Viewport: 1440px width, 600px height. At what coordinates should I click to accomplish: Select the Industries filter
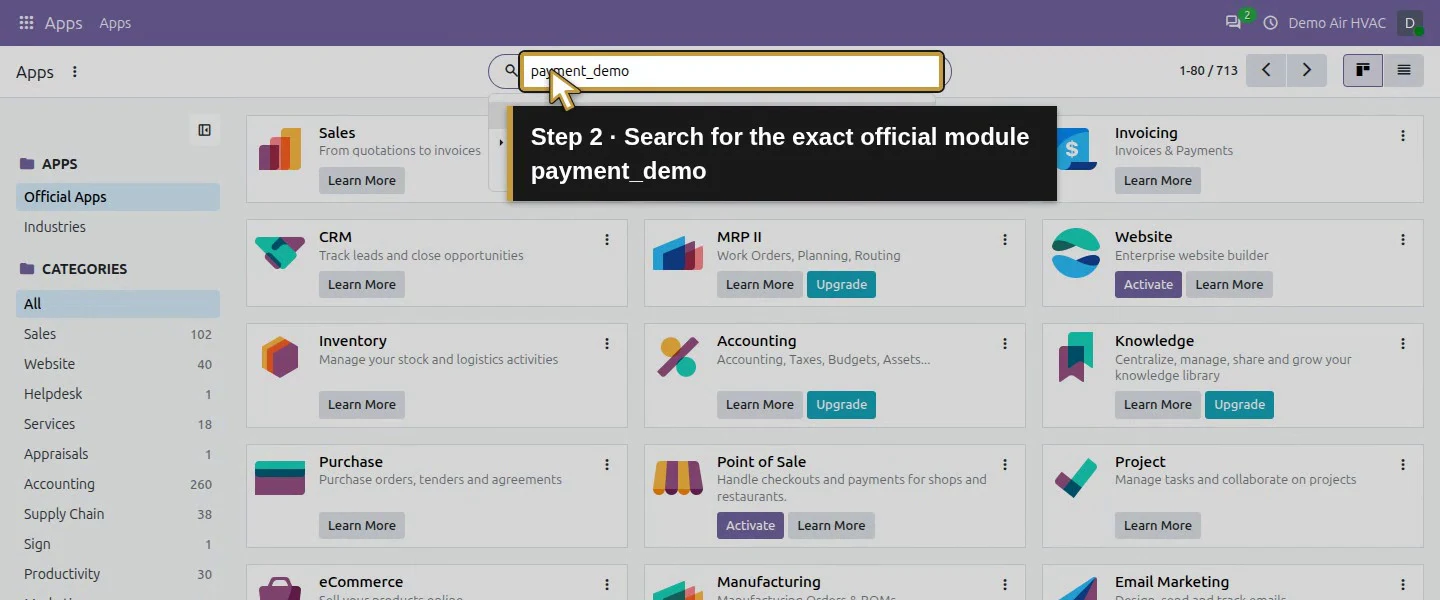point(118,227)
